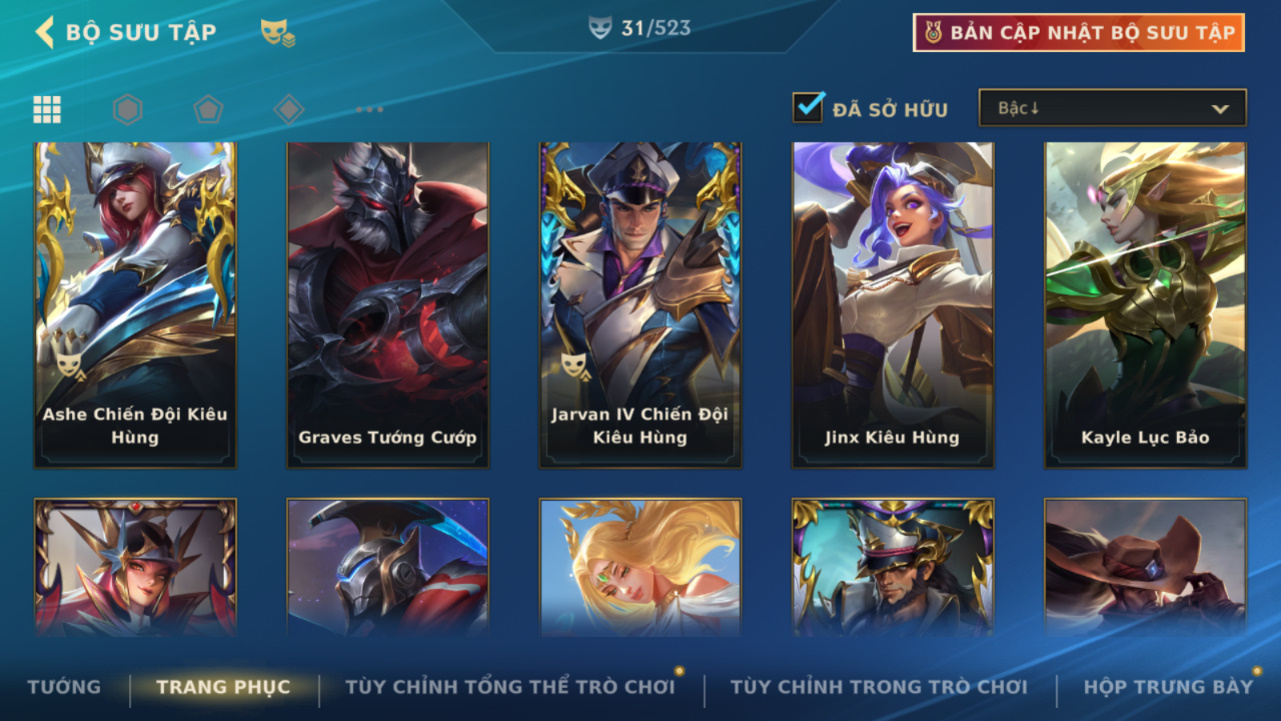The height and width of the screenshot is (721, 1281).
Task: Click the skin count mask icon
Action: [600, 29]
